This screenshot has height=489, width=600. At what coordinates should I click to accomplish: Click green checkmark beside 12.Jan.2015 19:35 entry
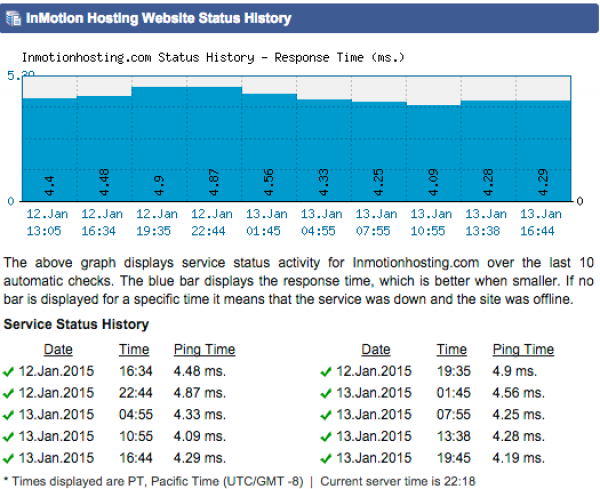(x=326, y=371)
